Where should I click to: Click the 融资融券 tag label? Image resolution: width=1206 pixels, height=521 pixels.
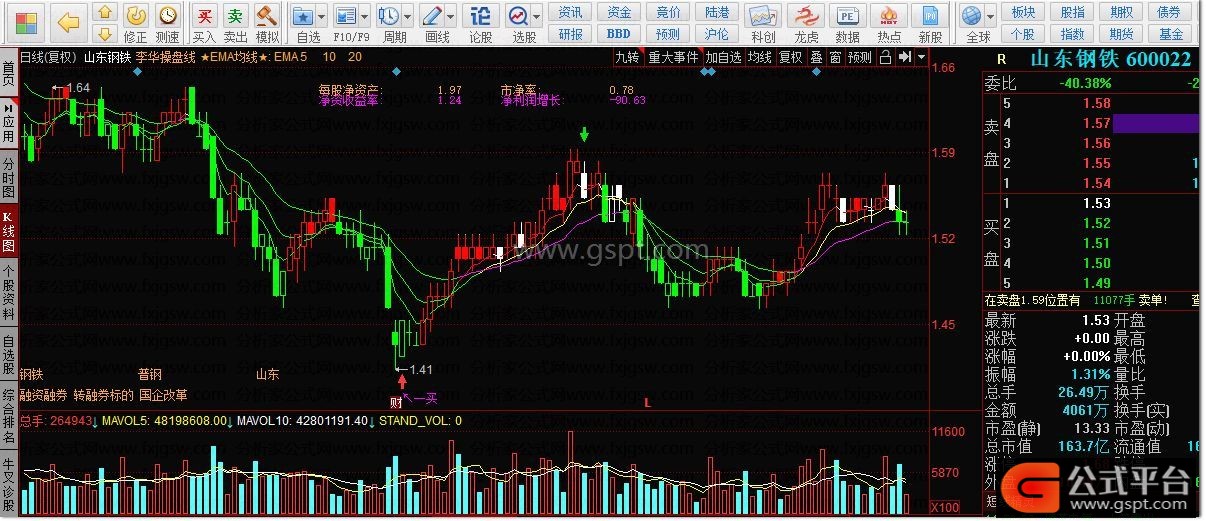[42, 395]
